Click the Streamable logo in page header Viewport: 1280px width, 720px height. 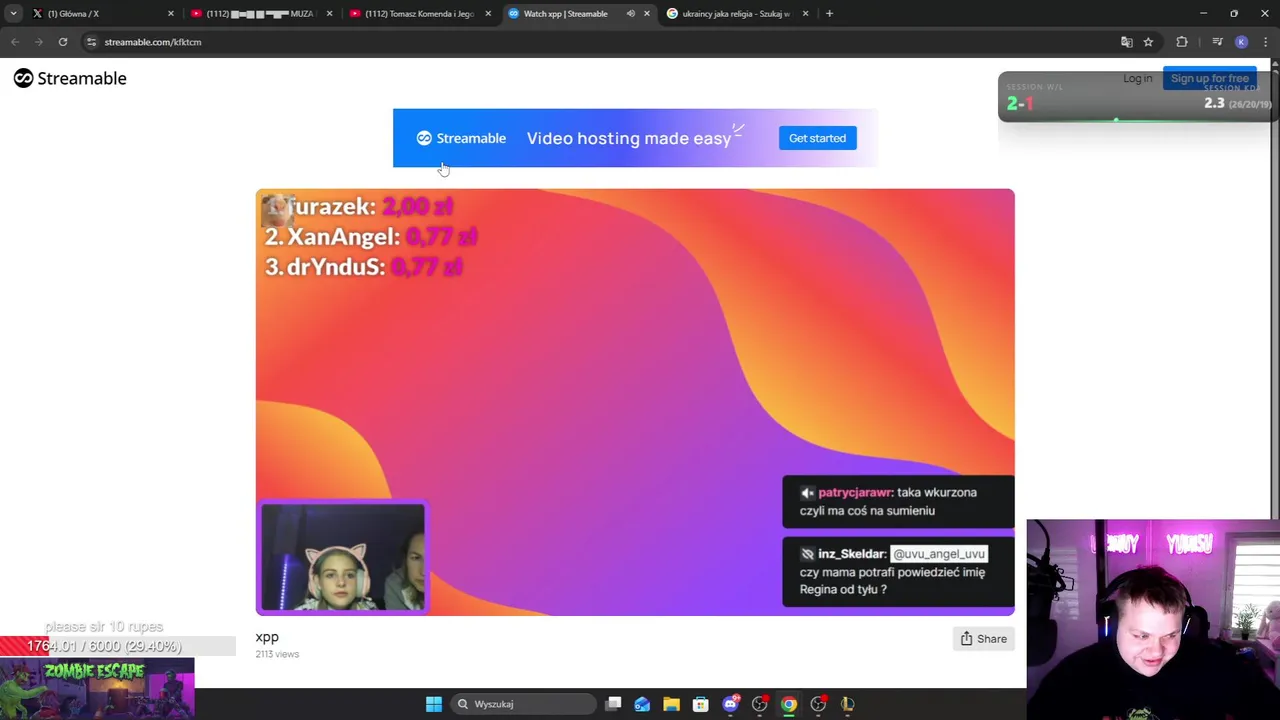click(x=70, y=78)
